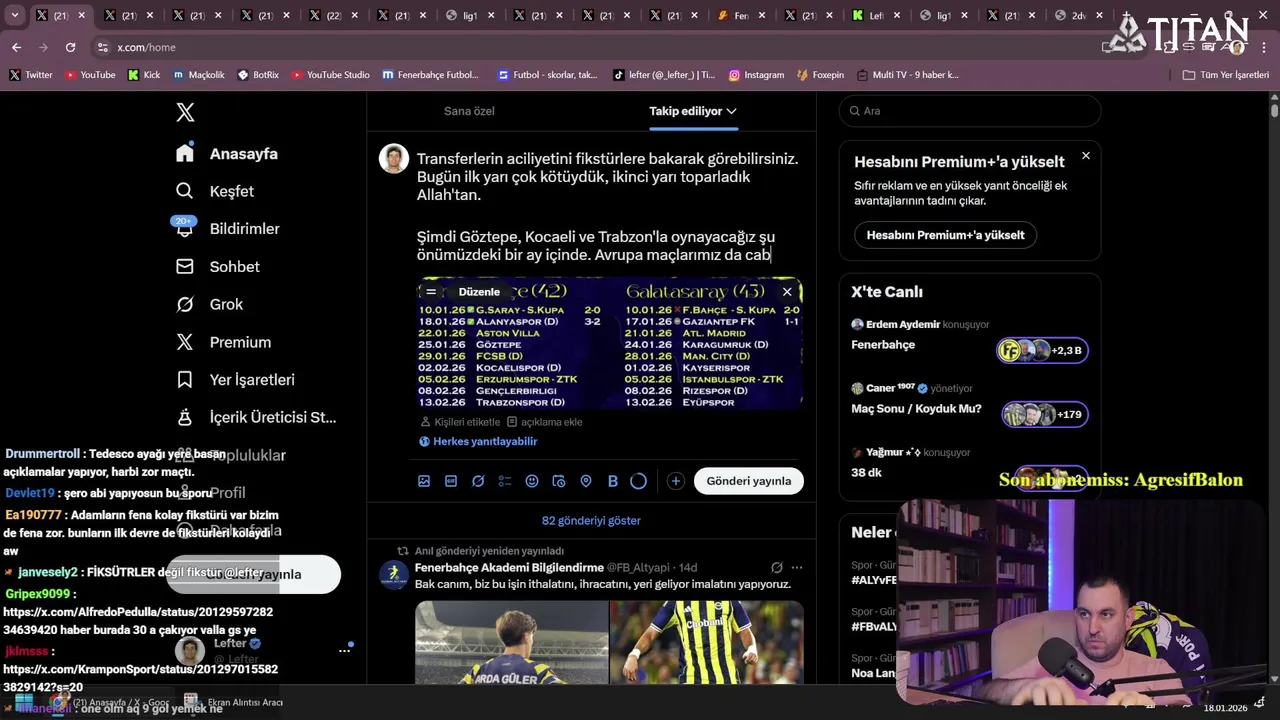Add another post with plus button
Image resolution: width=1280 pixels, height=720 pixels.
pos(676,481)
